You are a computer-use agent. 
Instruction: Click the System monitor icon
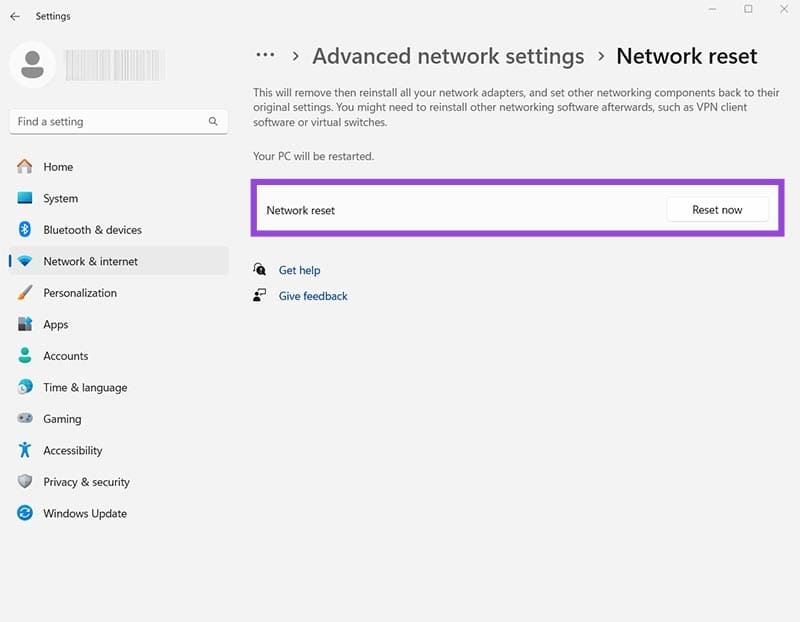click(x=24, y=198)
